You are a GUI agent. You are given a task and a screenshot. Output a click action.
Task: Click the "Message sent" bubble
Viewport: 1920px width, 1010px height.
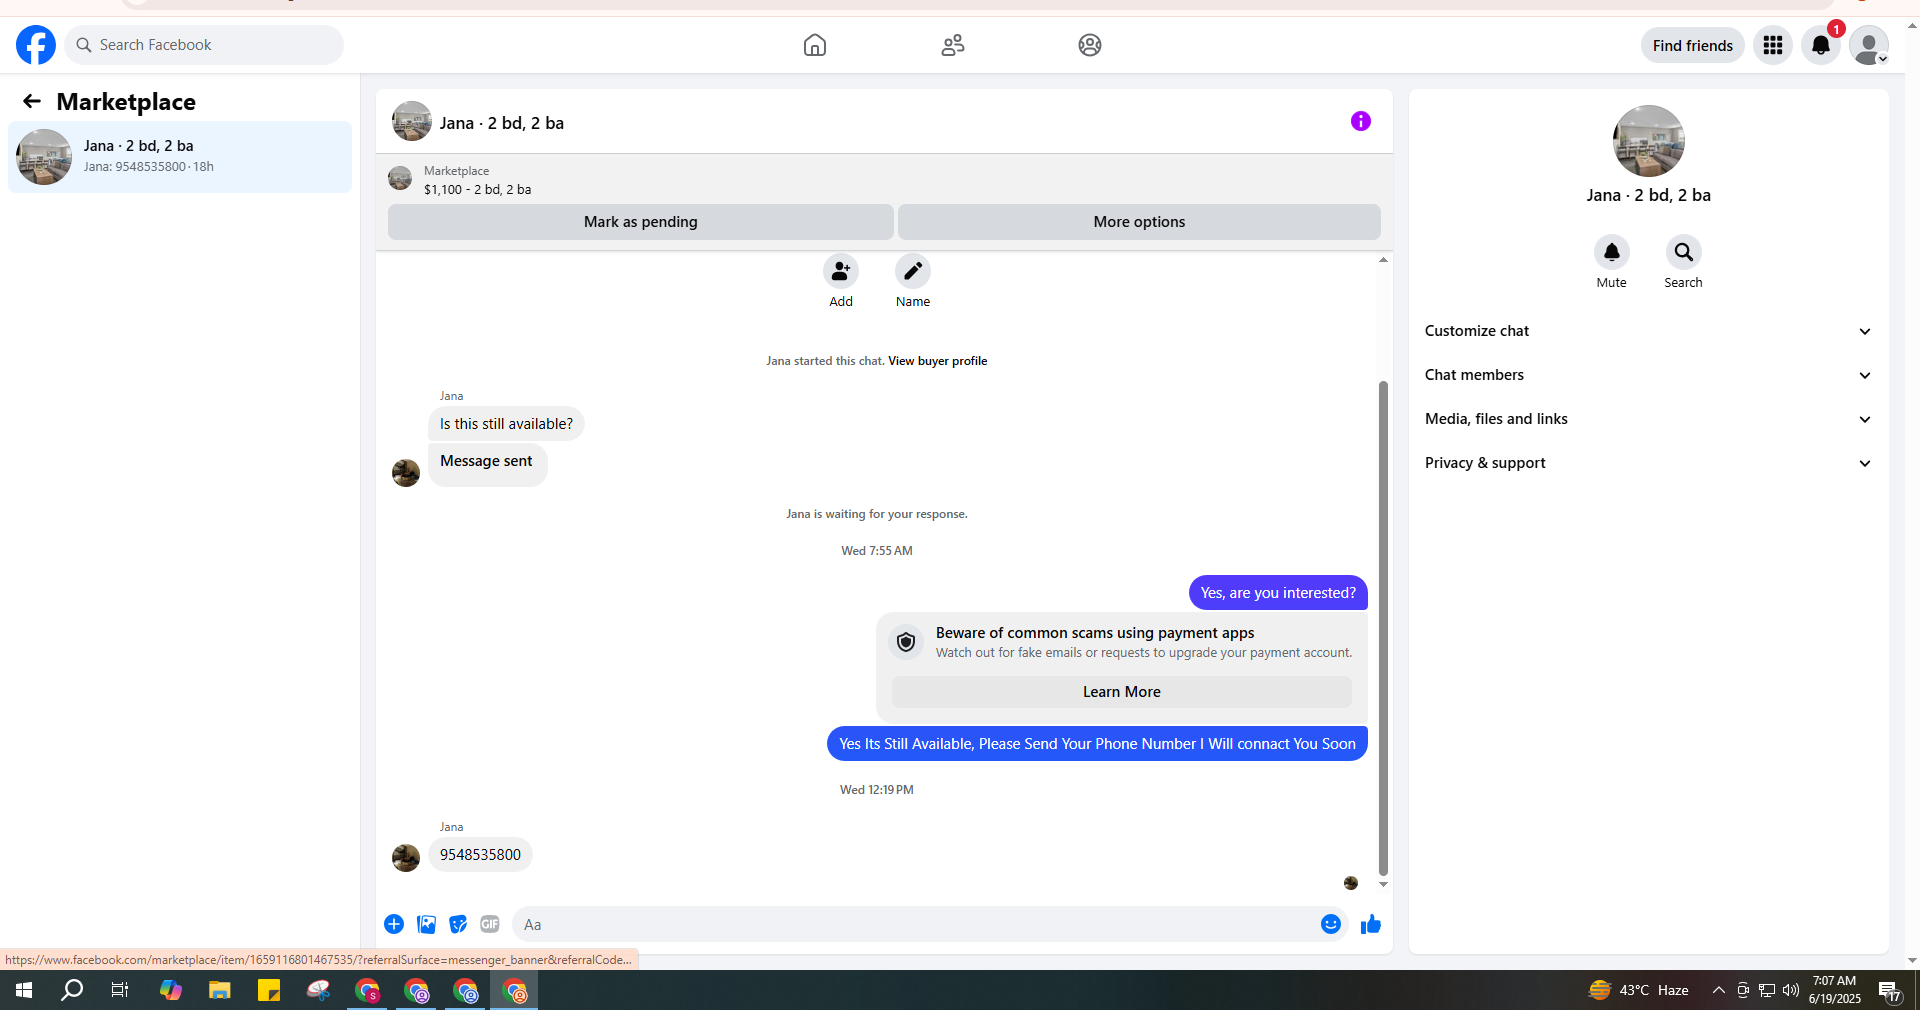pyautogui.click(x=487, y=463)
